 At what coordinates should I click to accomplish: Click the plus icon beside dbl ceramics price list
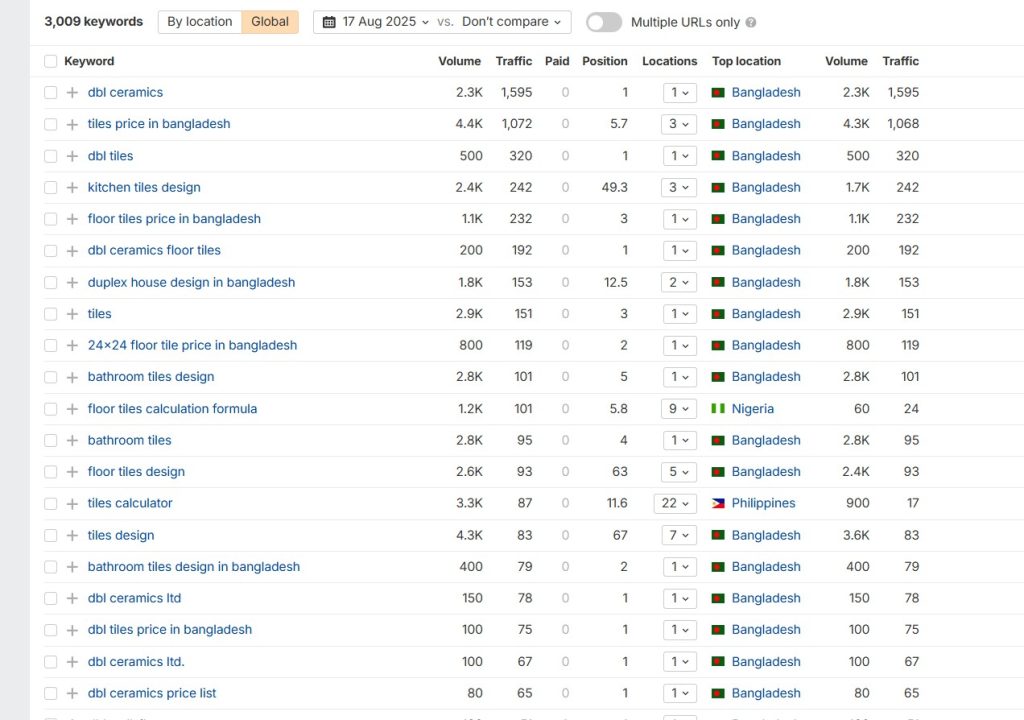click(x=70, y=693)
